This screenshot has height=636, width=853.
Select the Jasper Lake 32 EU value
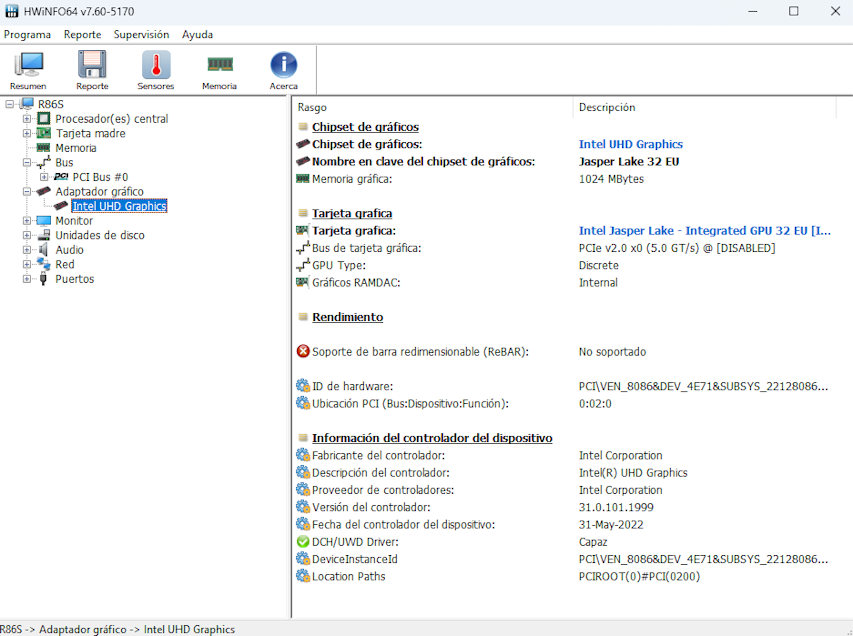[629, 162]
